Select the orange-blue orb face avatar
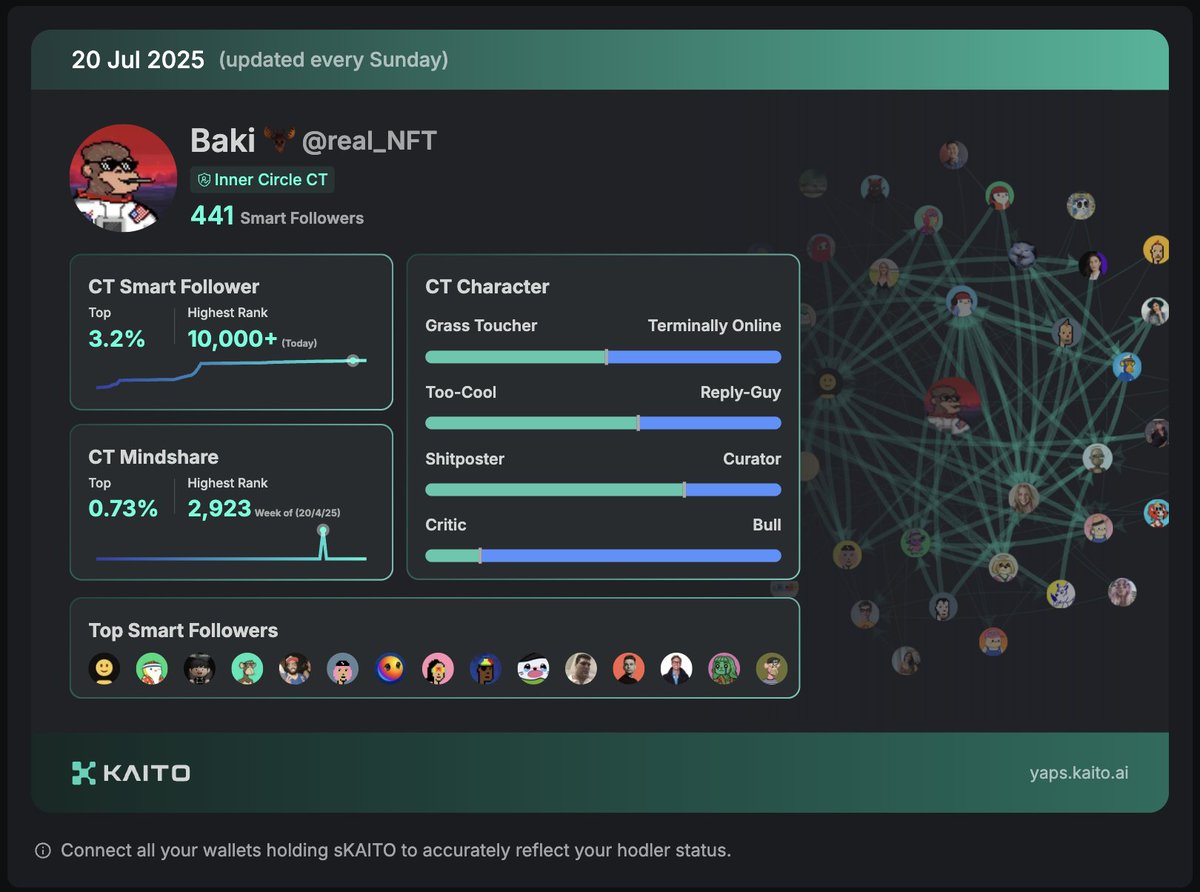 [x=390, y=669]
